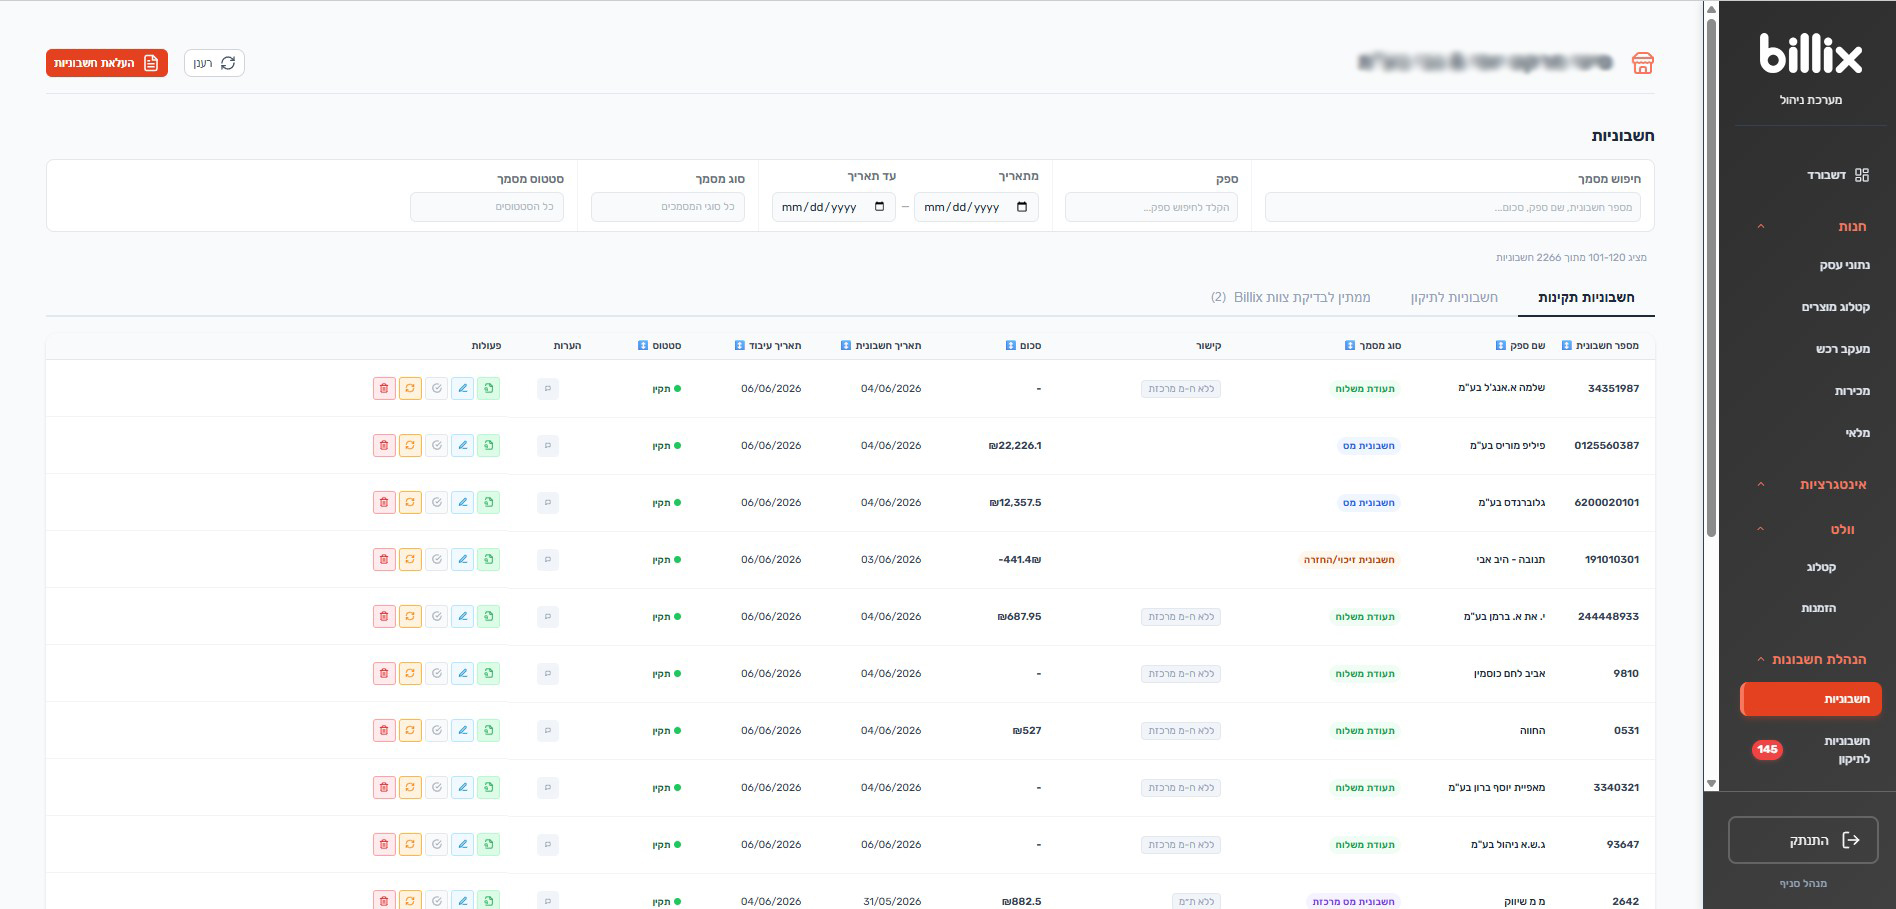Open the green document icon for invoice 191010301
Viewport: 1896px width, 909px height.
[488, 559]
